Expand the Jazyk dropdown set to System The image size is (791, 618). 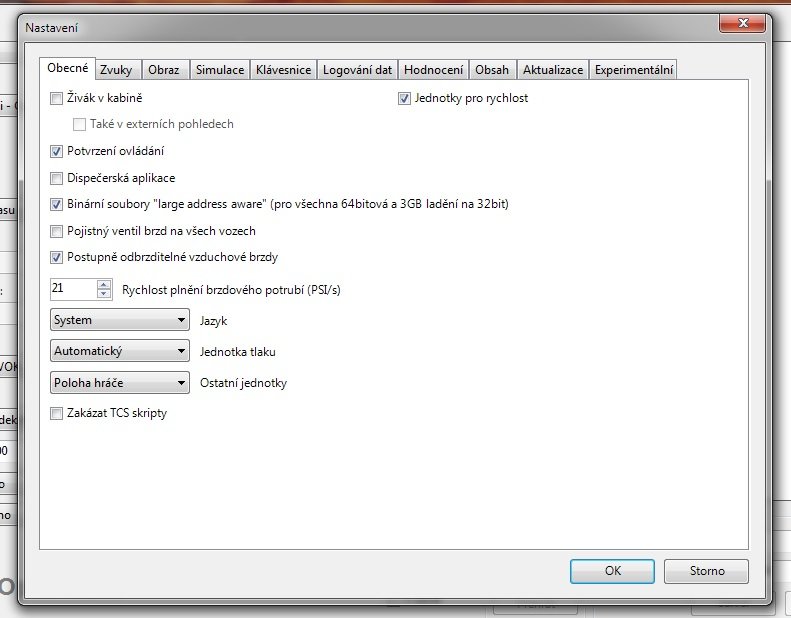pyautogui.click(x=119, y=320)
